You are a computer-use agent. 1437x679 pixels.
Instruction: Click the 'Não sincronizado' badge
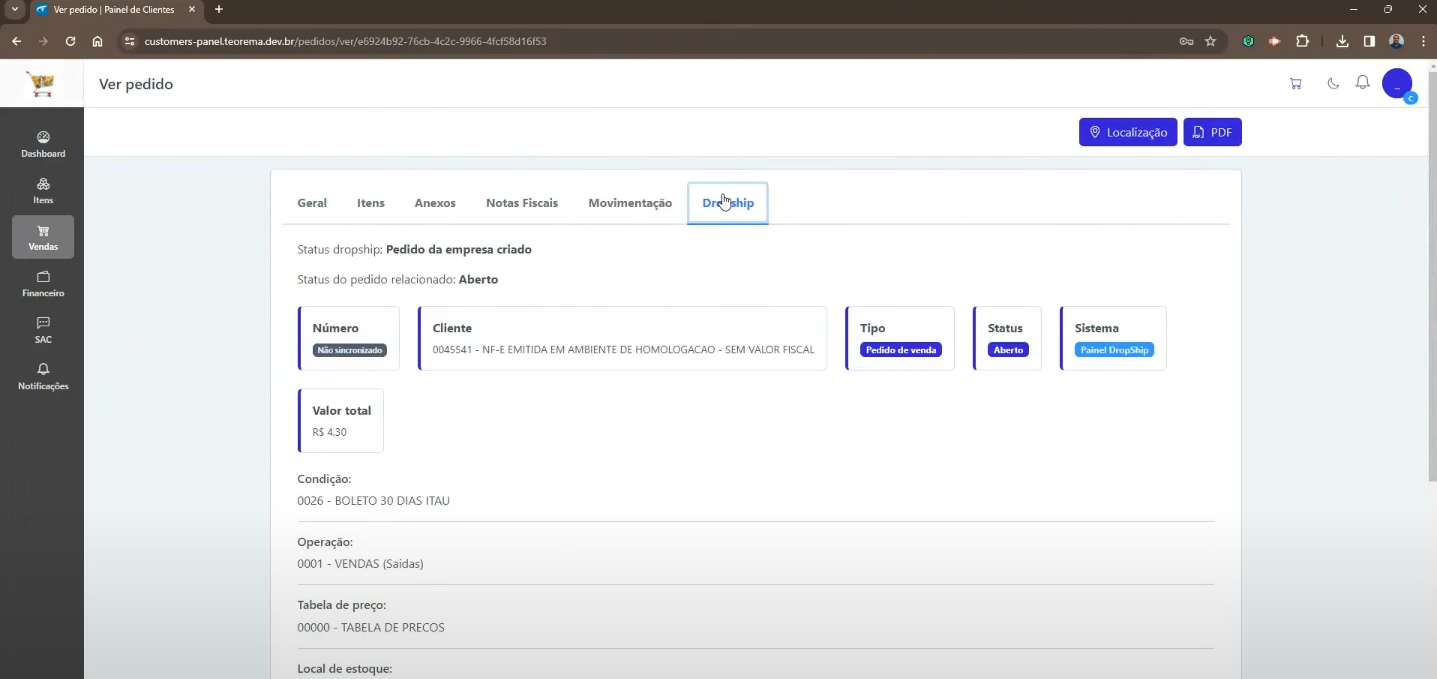(x=349, y=350)
